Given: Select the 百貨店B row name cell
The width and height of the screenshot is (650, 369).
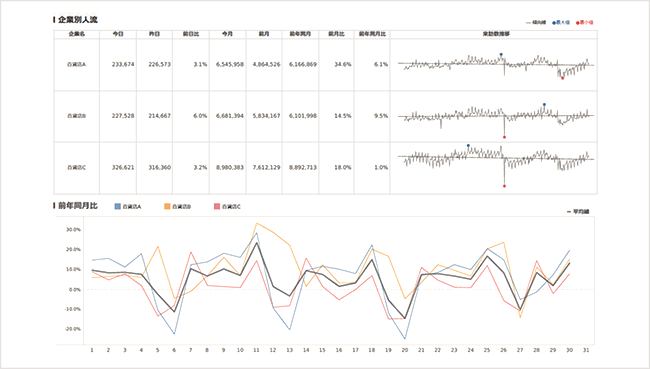Looking at the screenshot, I should (77, 116).
